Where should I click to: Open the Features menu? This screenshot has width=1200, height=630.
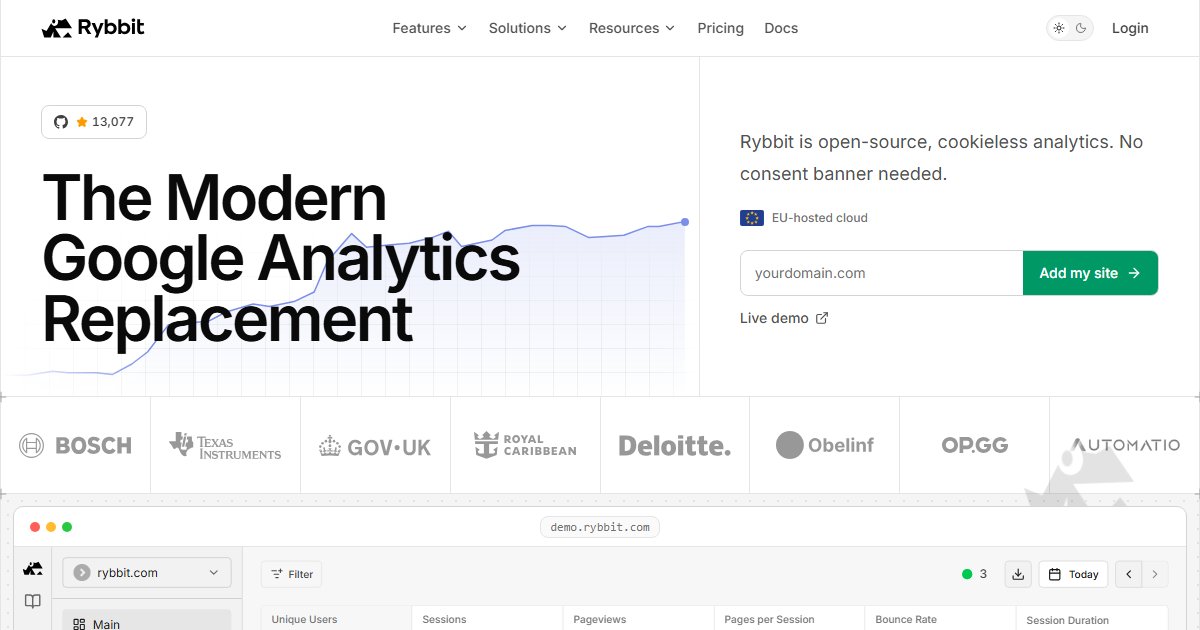click(x=429, y=28)
